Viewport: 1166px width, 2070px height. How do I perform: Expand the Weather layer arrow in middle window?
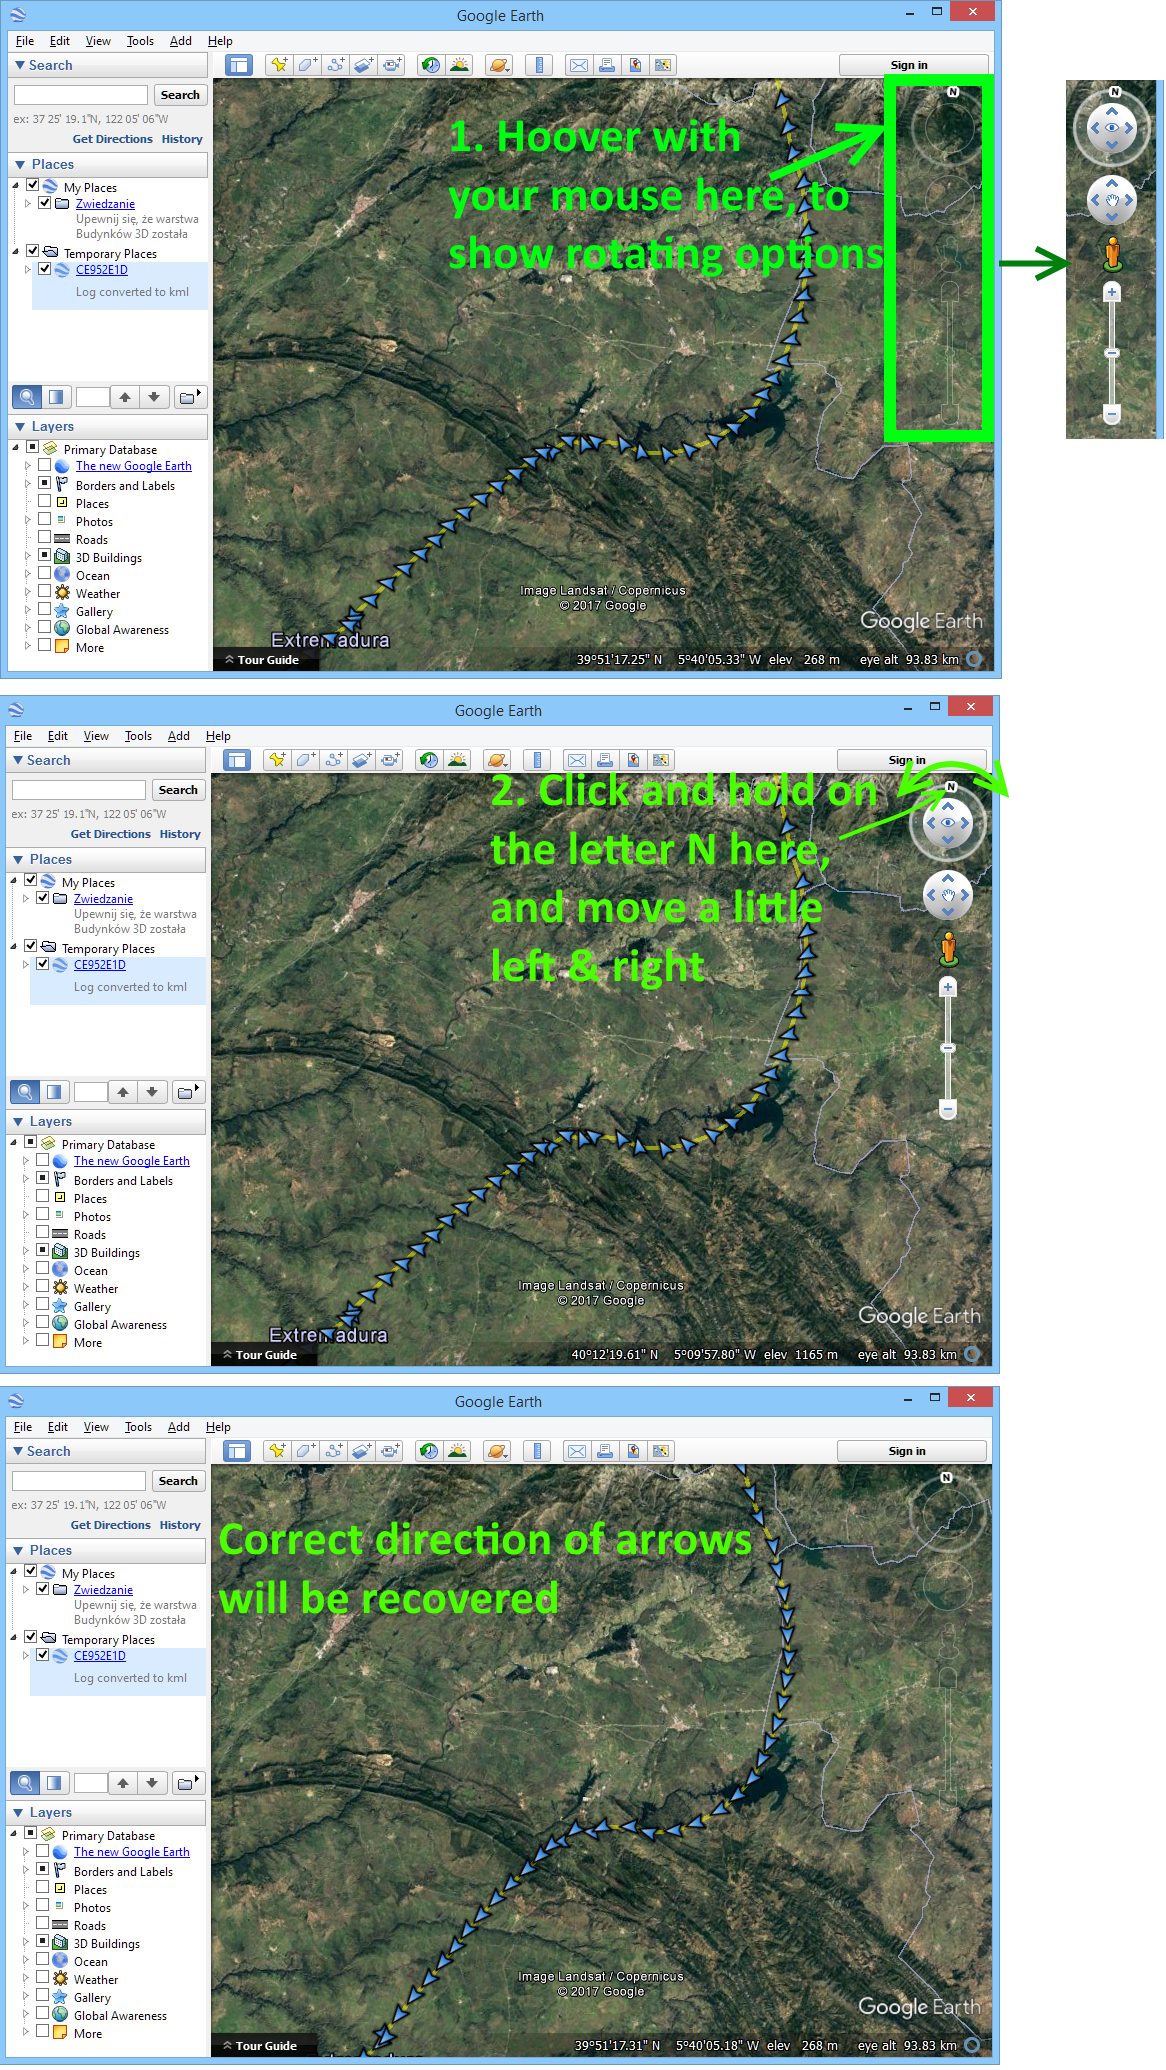pyautogui.click(x=26, y=1287)
